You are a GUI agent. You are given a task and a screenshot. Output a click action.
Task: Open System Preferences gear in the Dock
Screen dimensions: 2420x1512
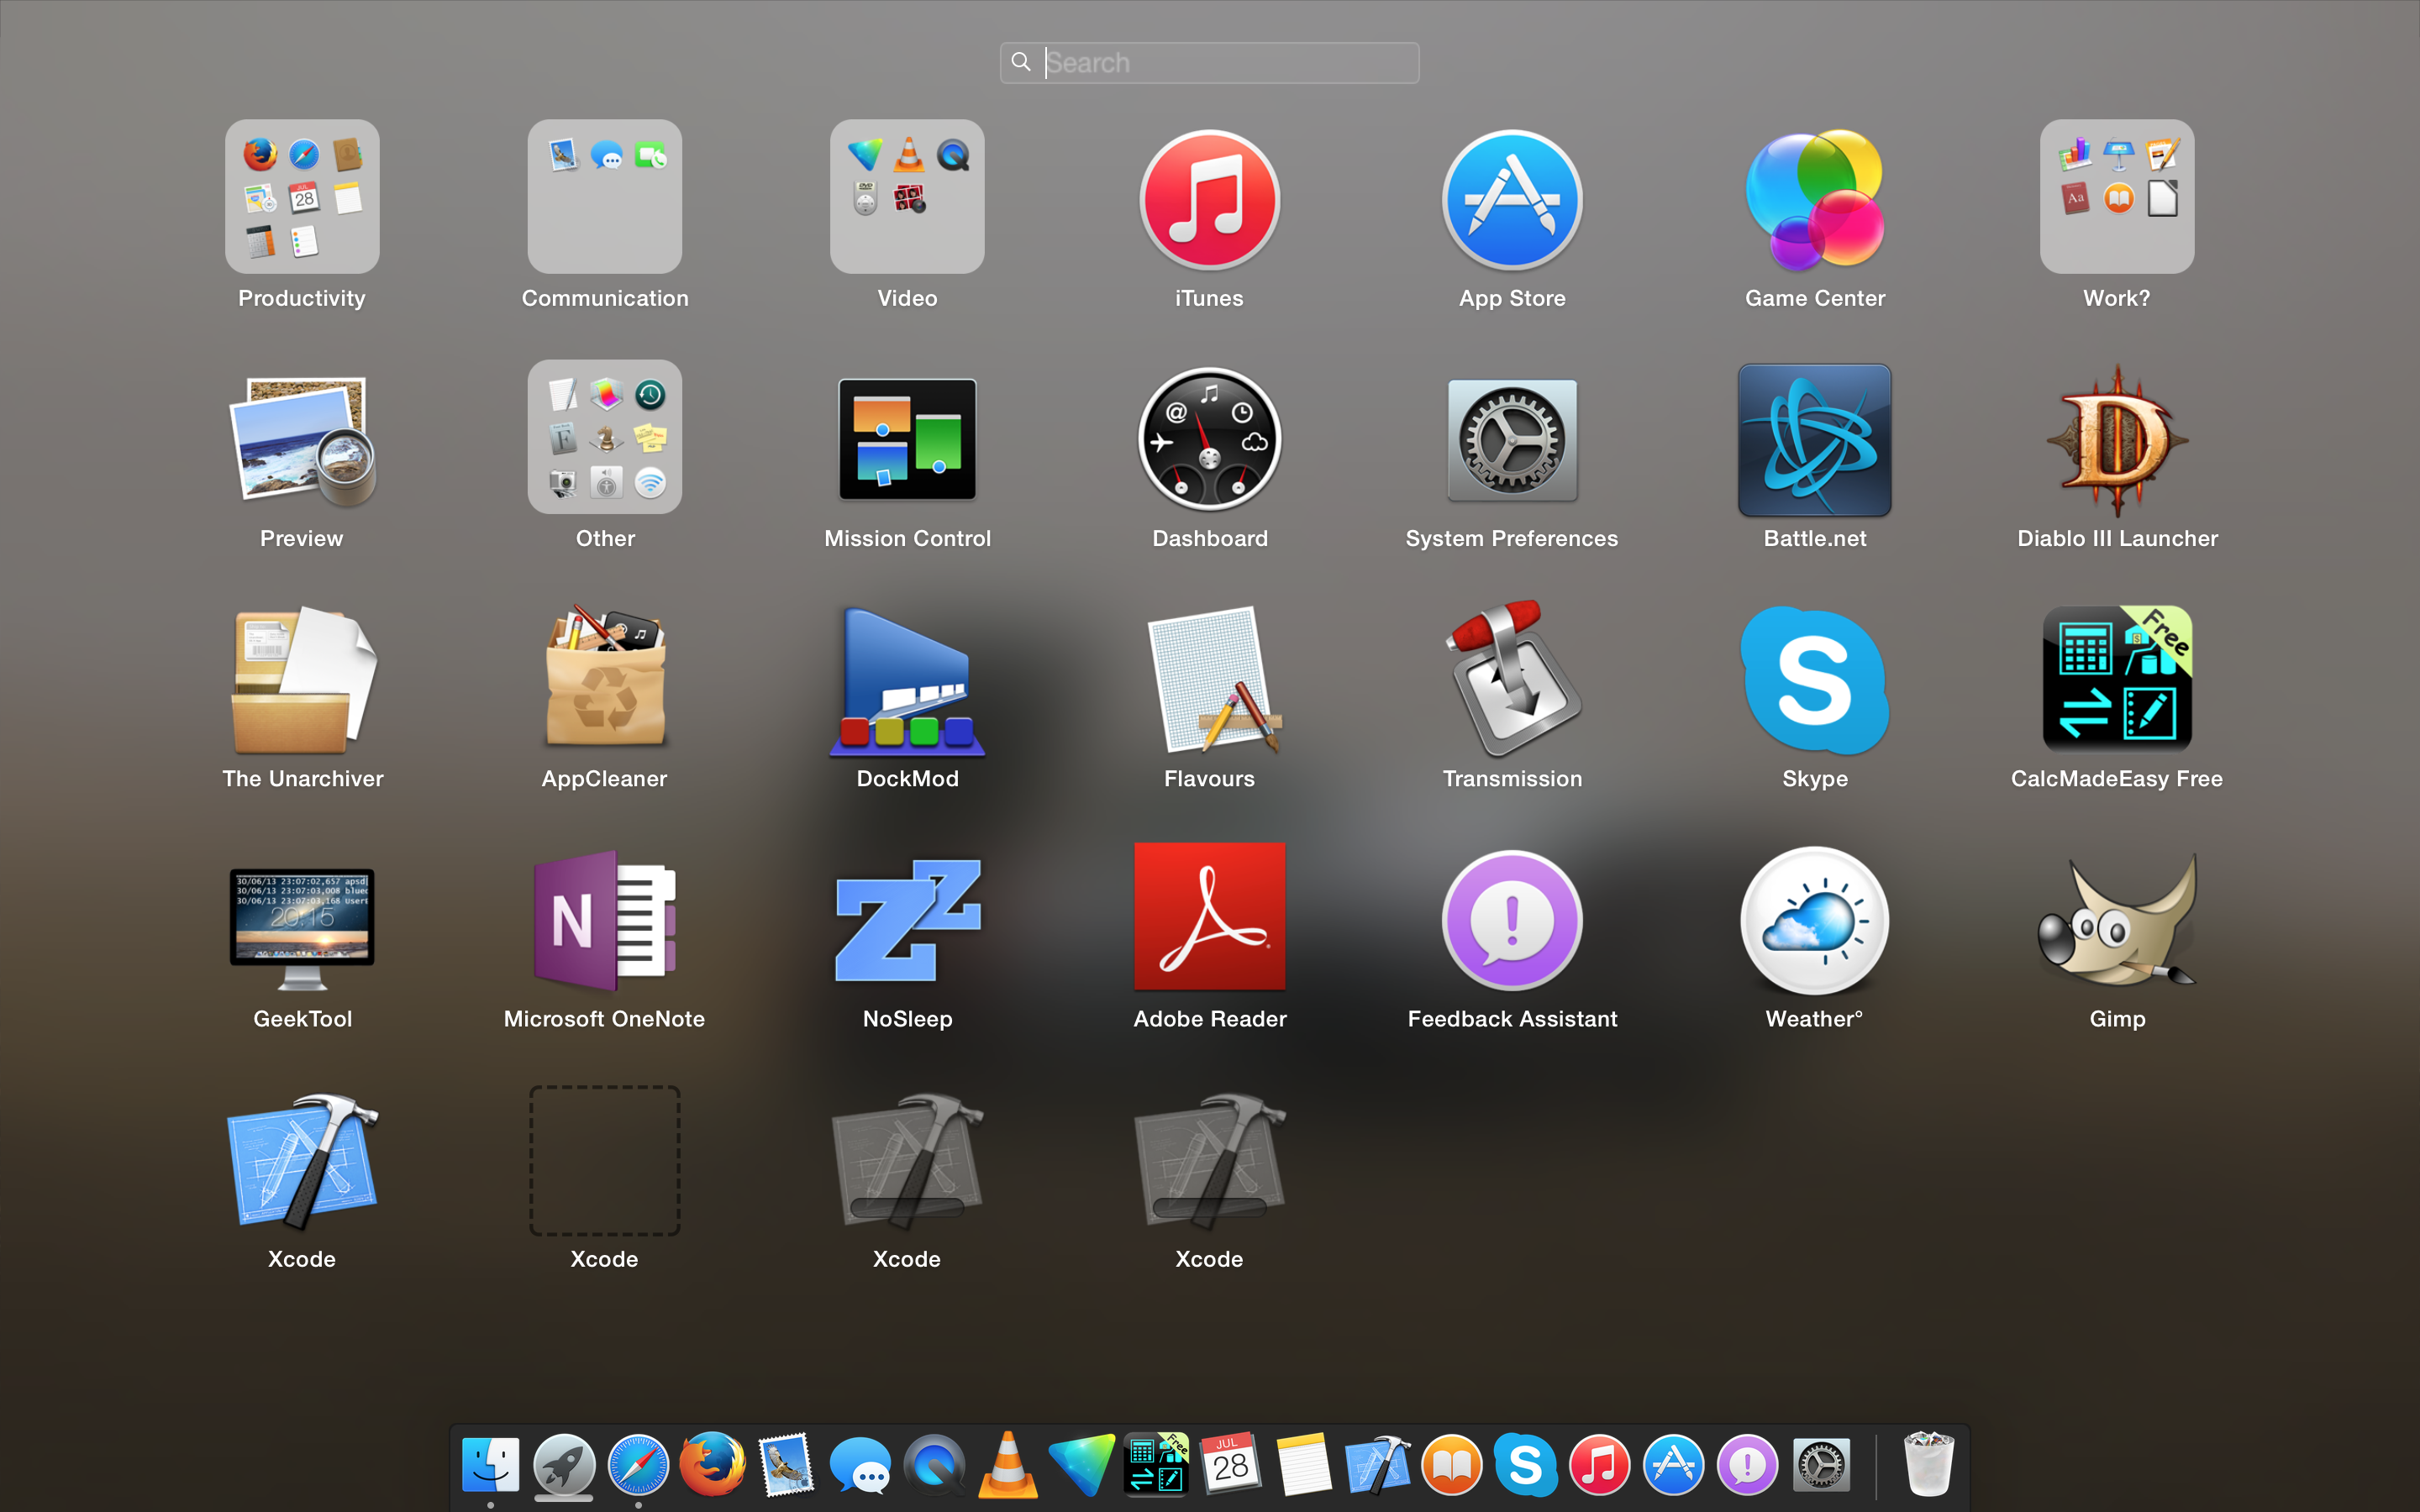coord(1822,1466)
